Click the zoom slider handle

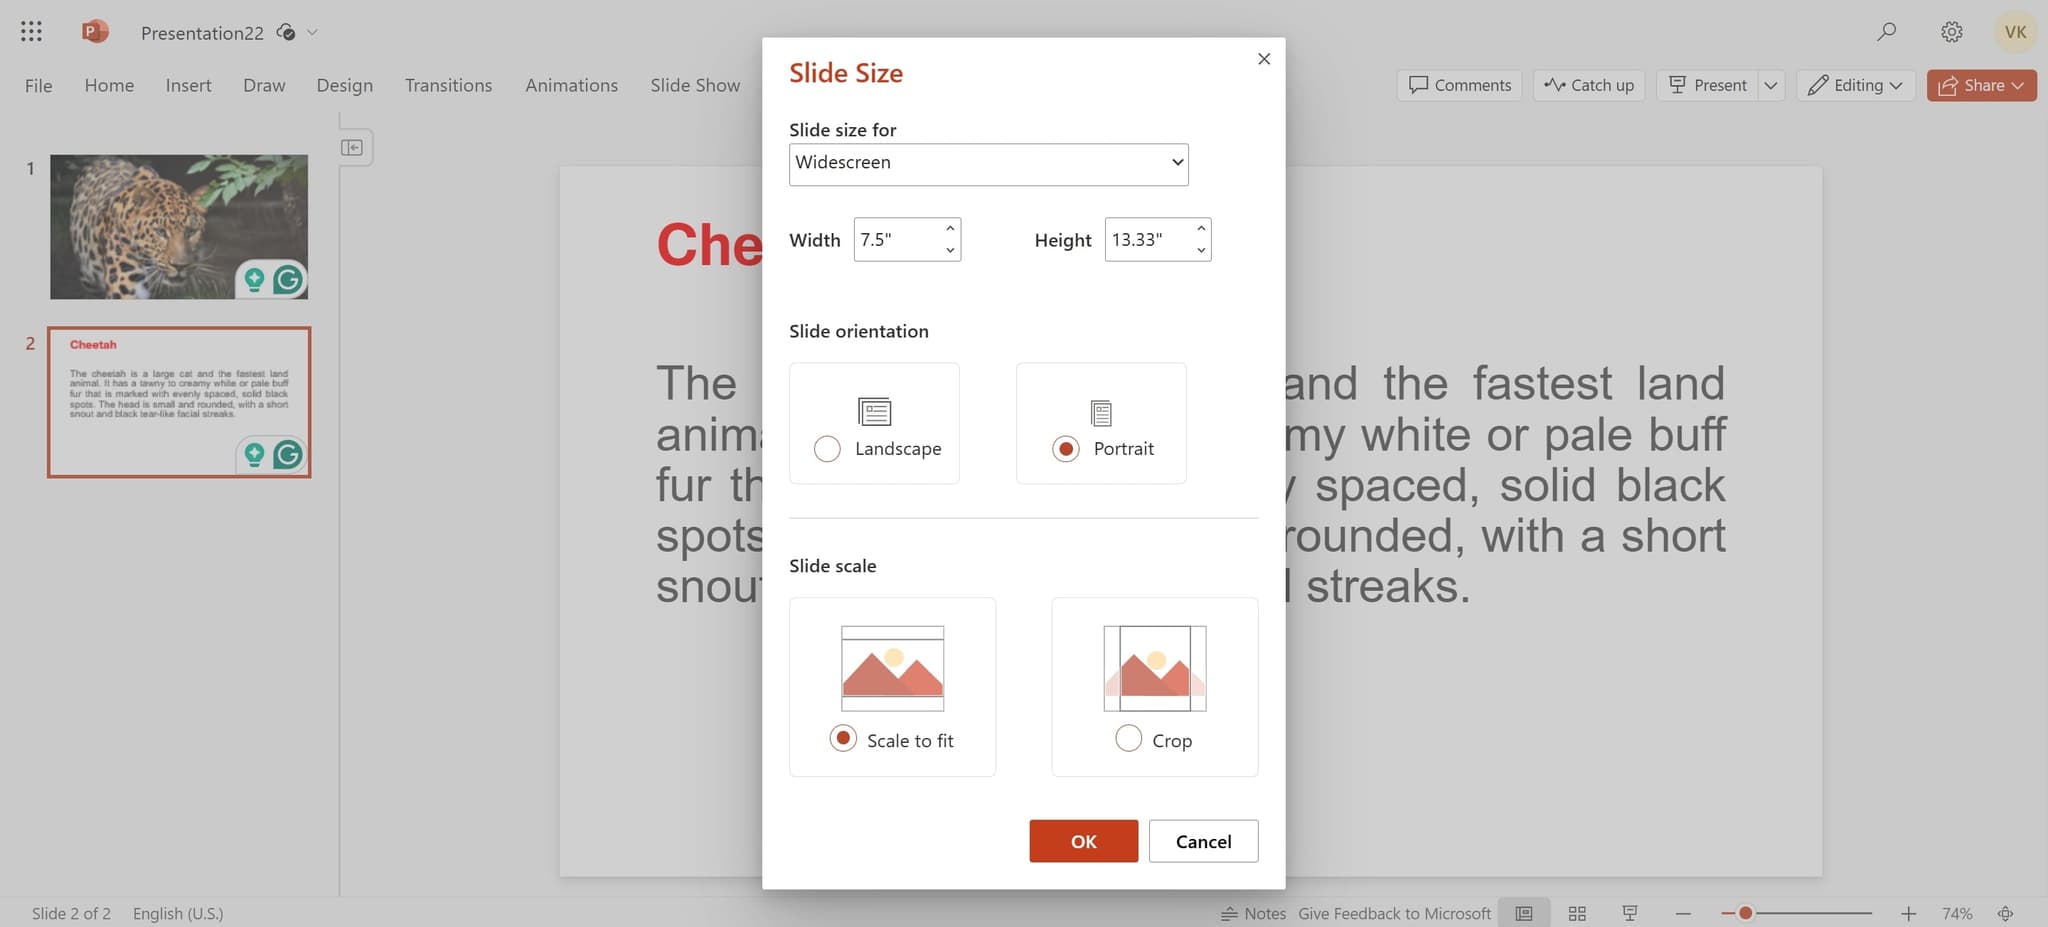[1745, 913]
